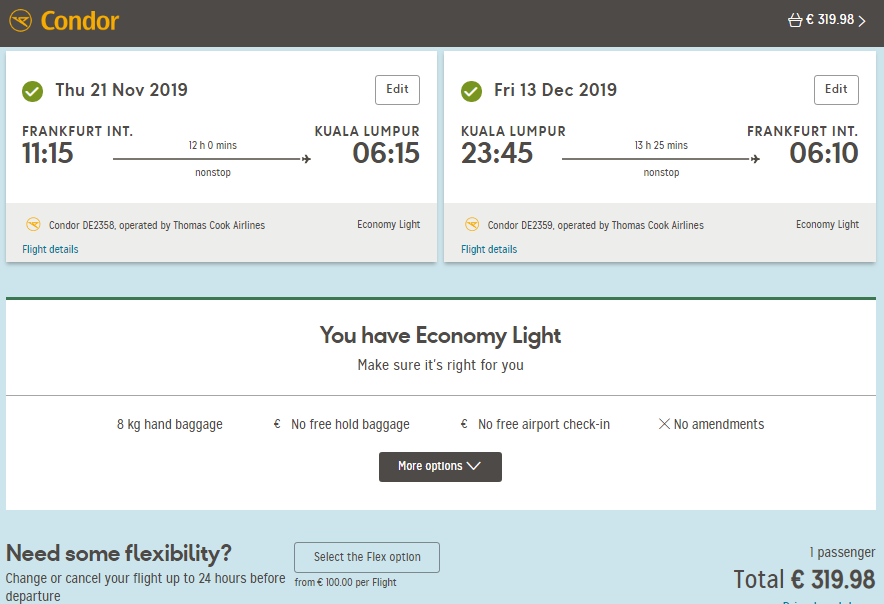This screenshot has width=884, height=604.
Task: Click the Condor airline icon next to DE2358
Action: pyautogui.click(x=33, y=224)
